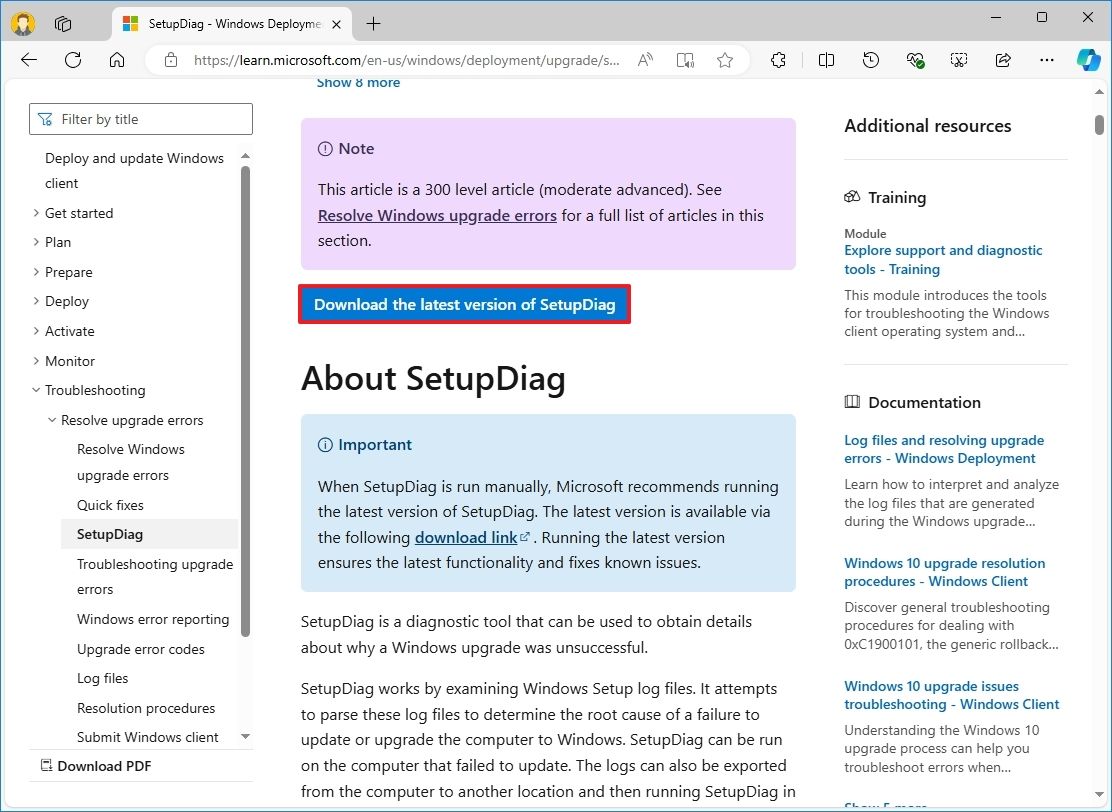Click the Read aloud icon
This screenshot has width=1112, height=812.
pyautogui.click(x=645, y=60)
